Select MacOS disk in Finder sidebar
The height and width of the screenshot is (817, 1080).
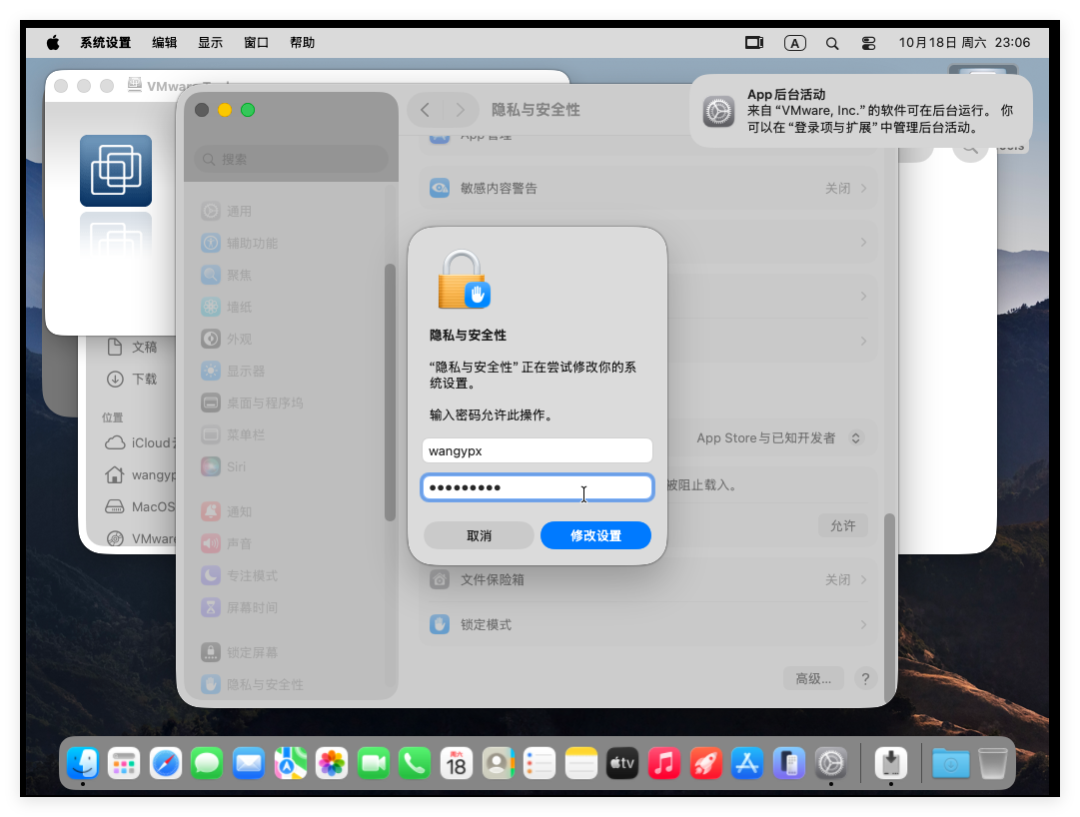click(141, 506)
